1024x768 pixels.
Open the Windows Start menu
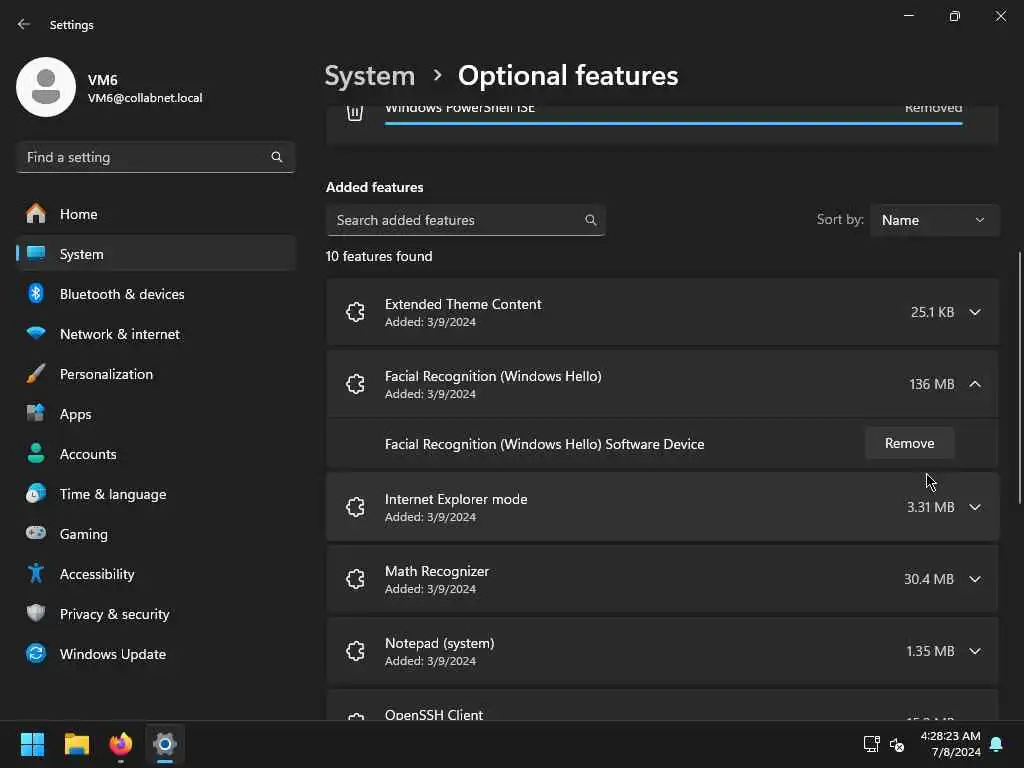33,744
